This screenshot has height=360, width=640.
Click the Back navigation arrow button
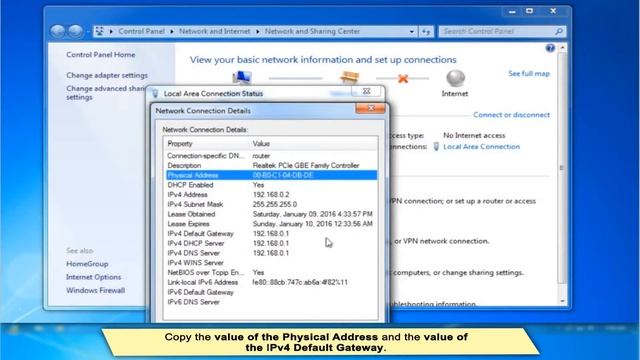[58, 31]
